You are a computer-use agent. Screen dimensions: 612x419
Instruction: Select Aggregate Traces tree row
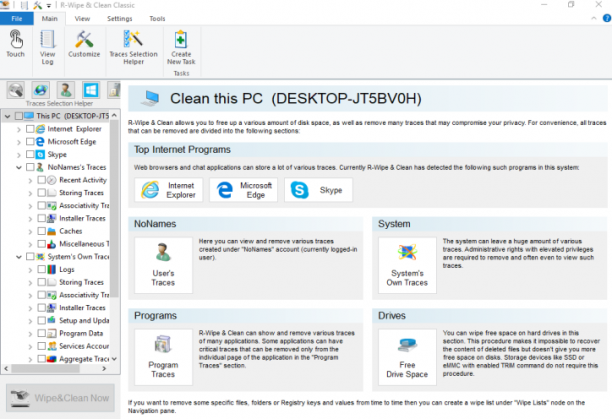pos(73,359)
